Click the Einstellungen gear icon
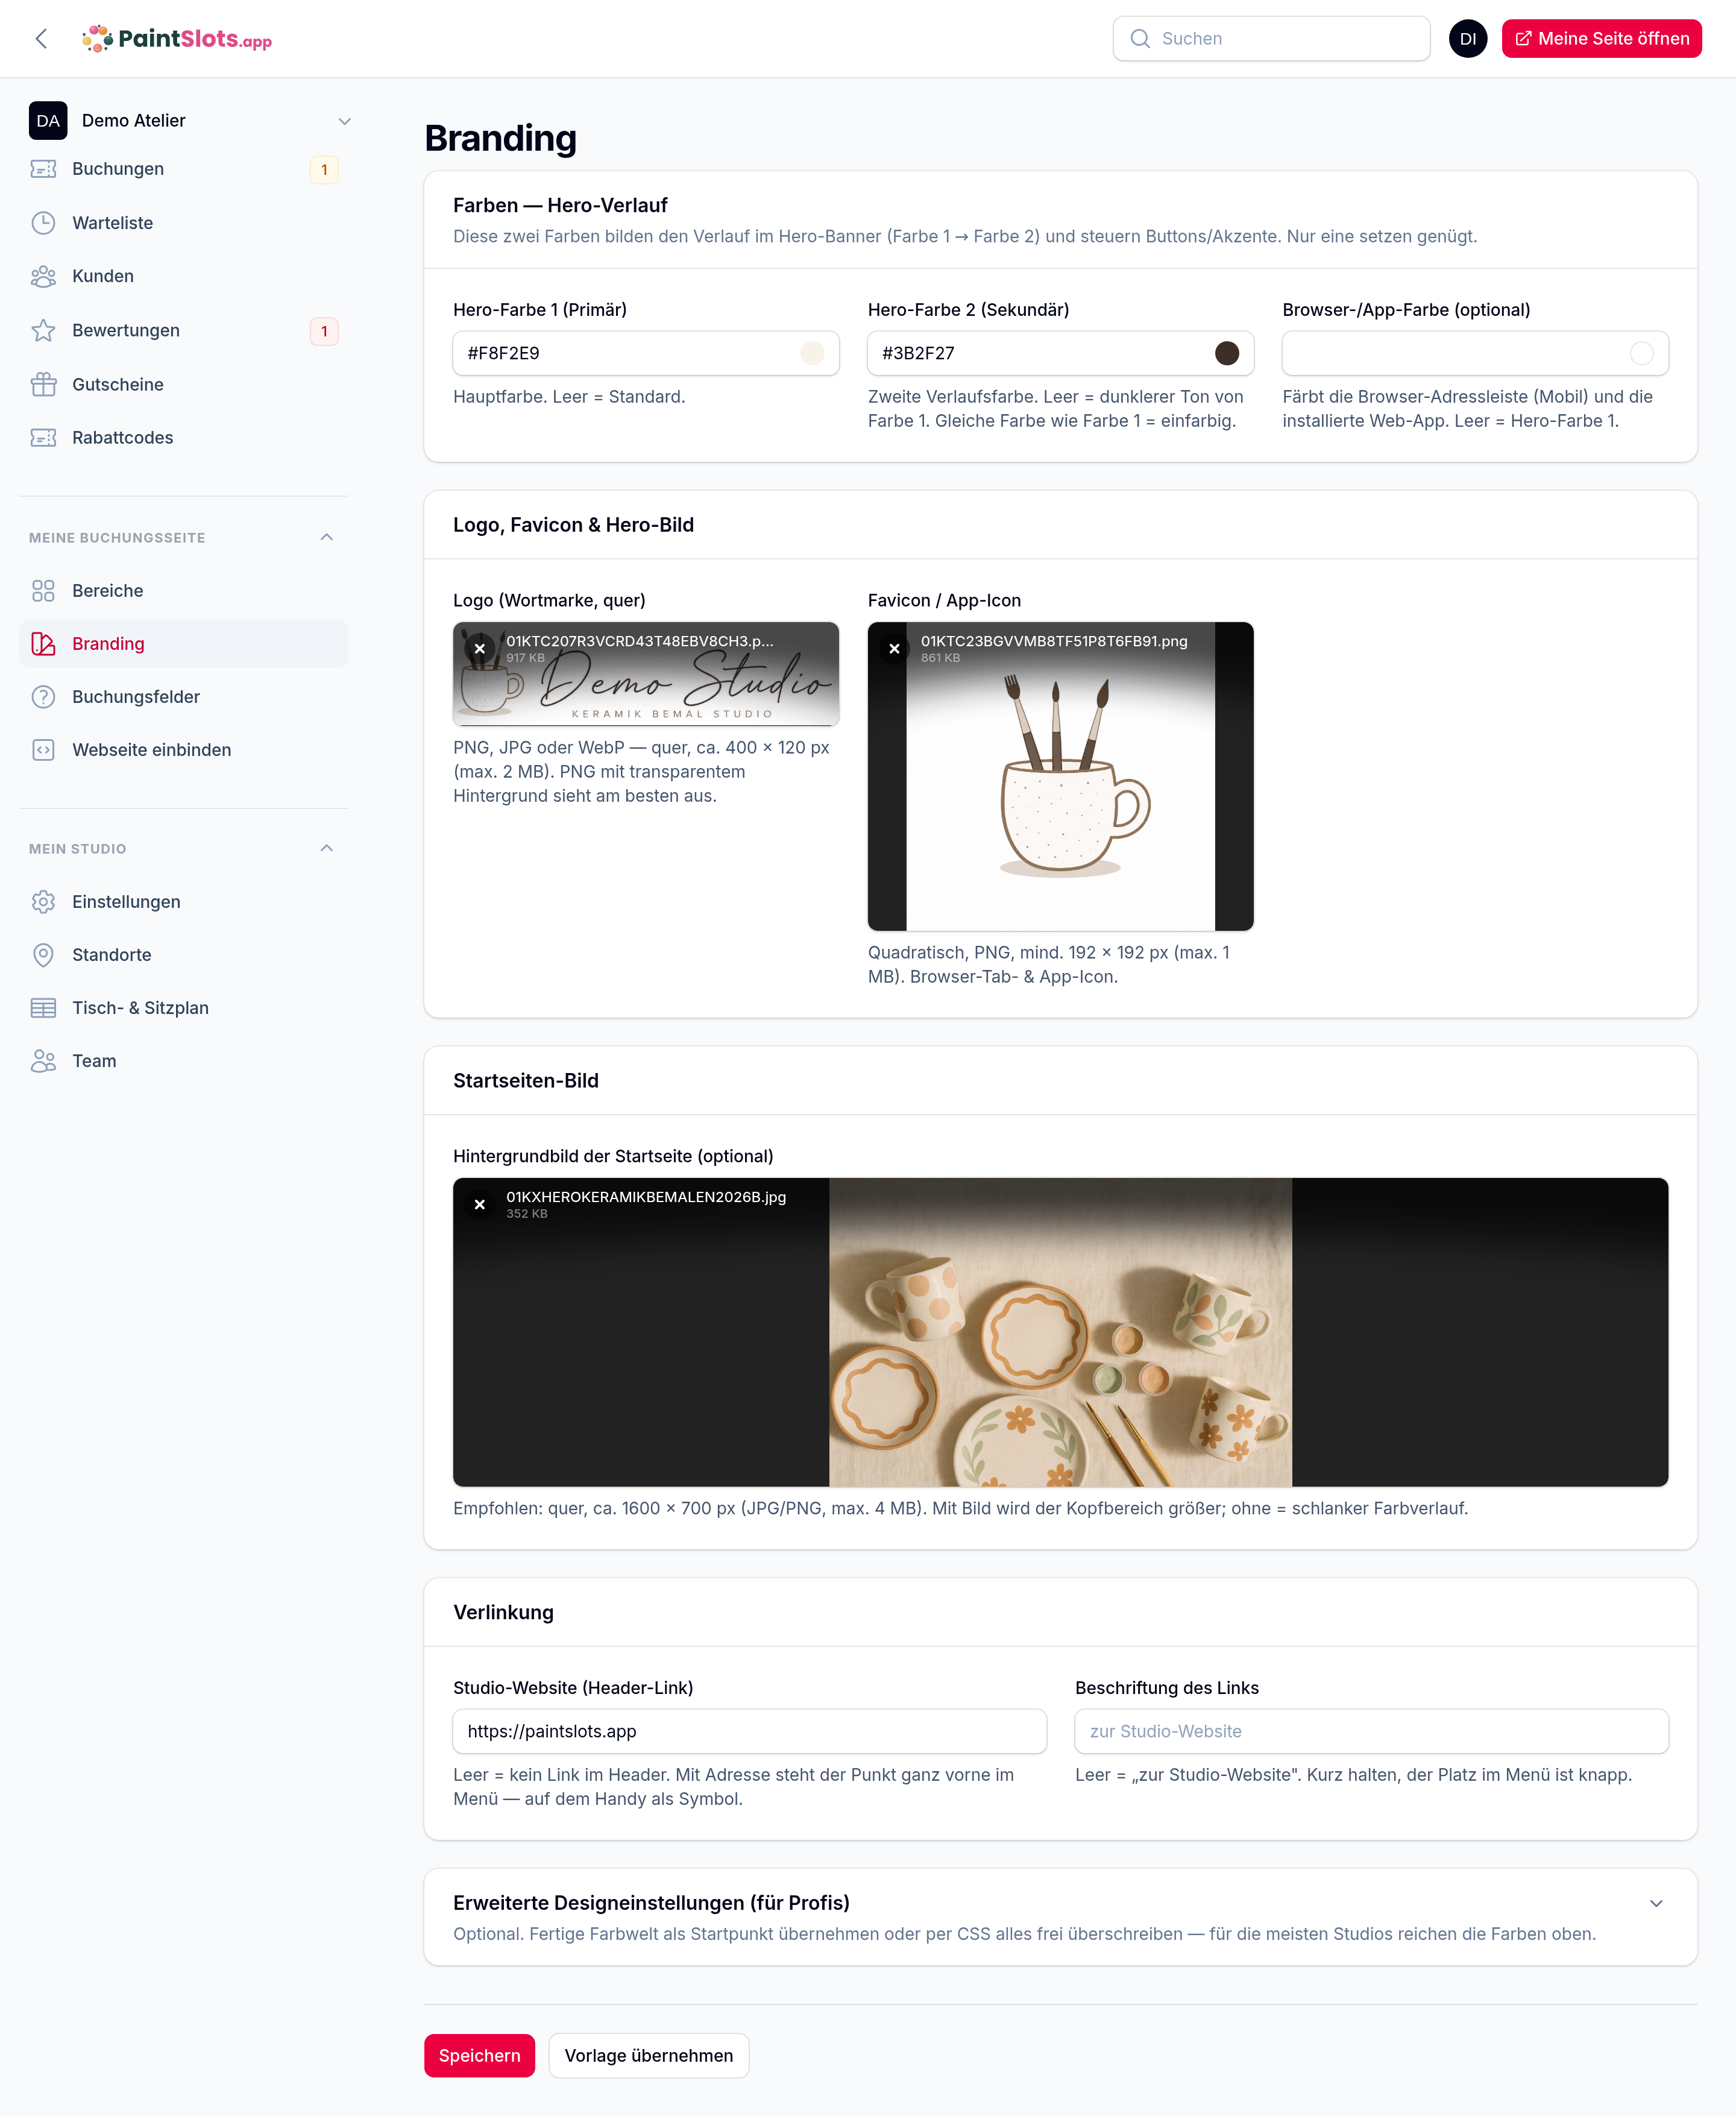 tap(43, 902)
